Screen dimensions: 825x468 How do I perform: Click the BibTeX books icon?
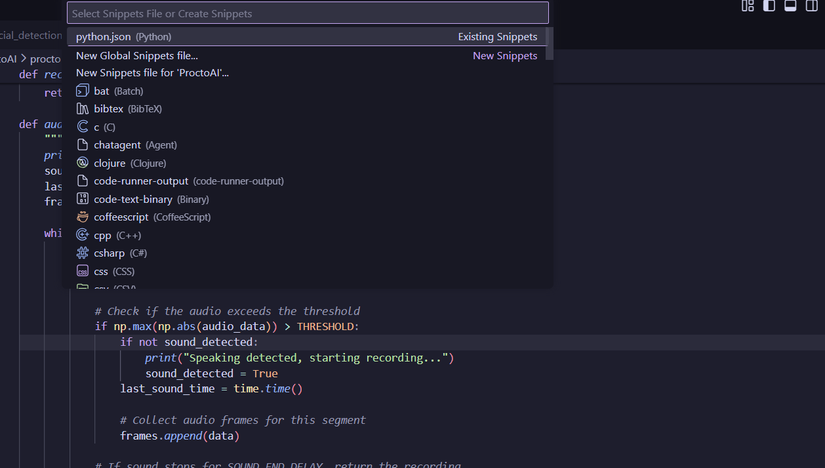coord(82,108)
